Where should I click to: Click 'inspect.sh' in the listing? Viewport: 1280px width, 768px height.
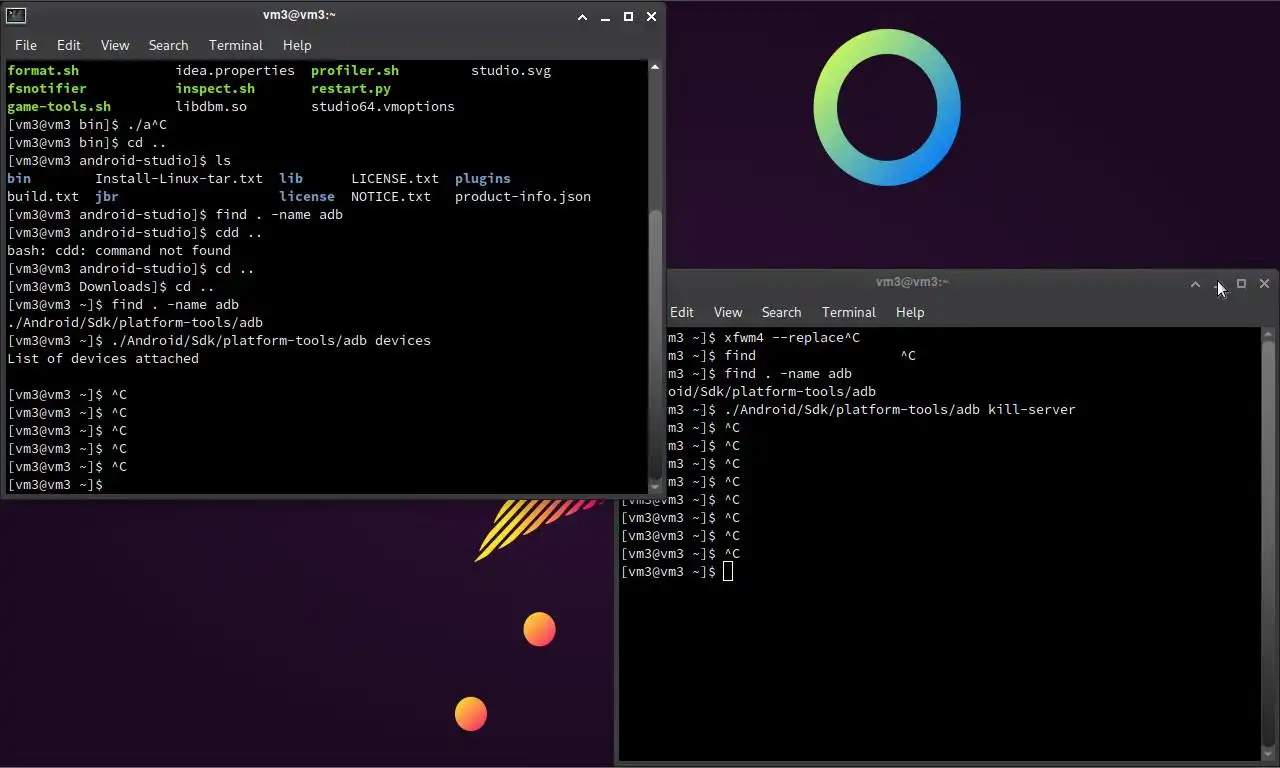(215, 88)
